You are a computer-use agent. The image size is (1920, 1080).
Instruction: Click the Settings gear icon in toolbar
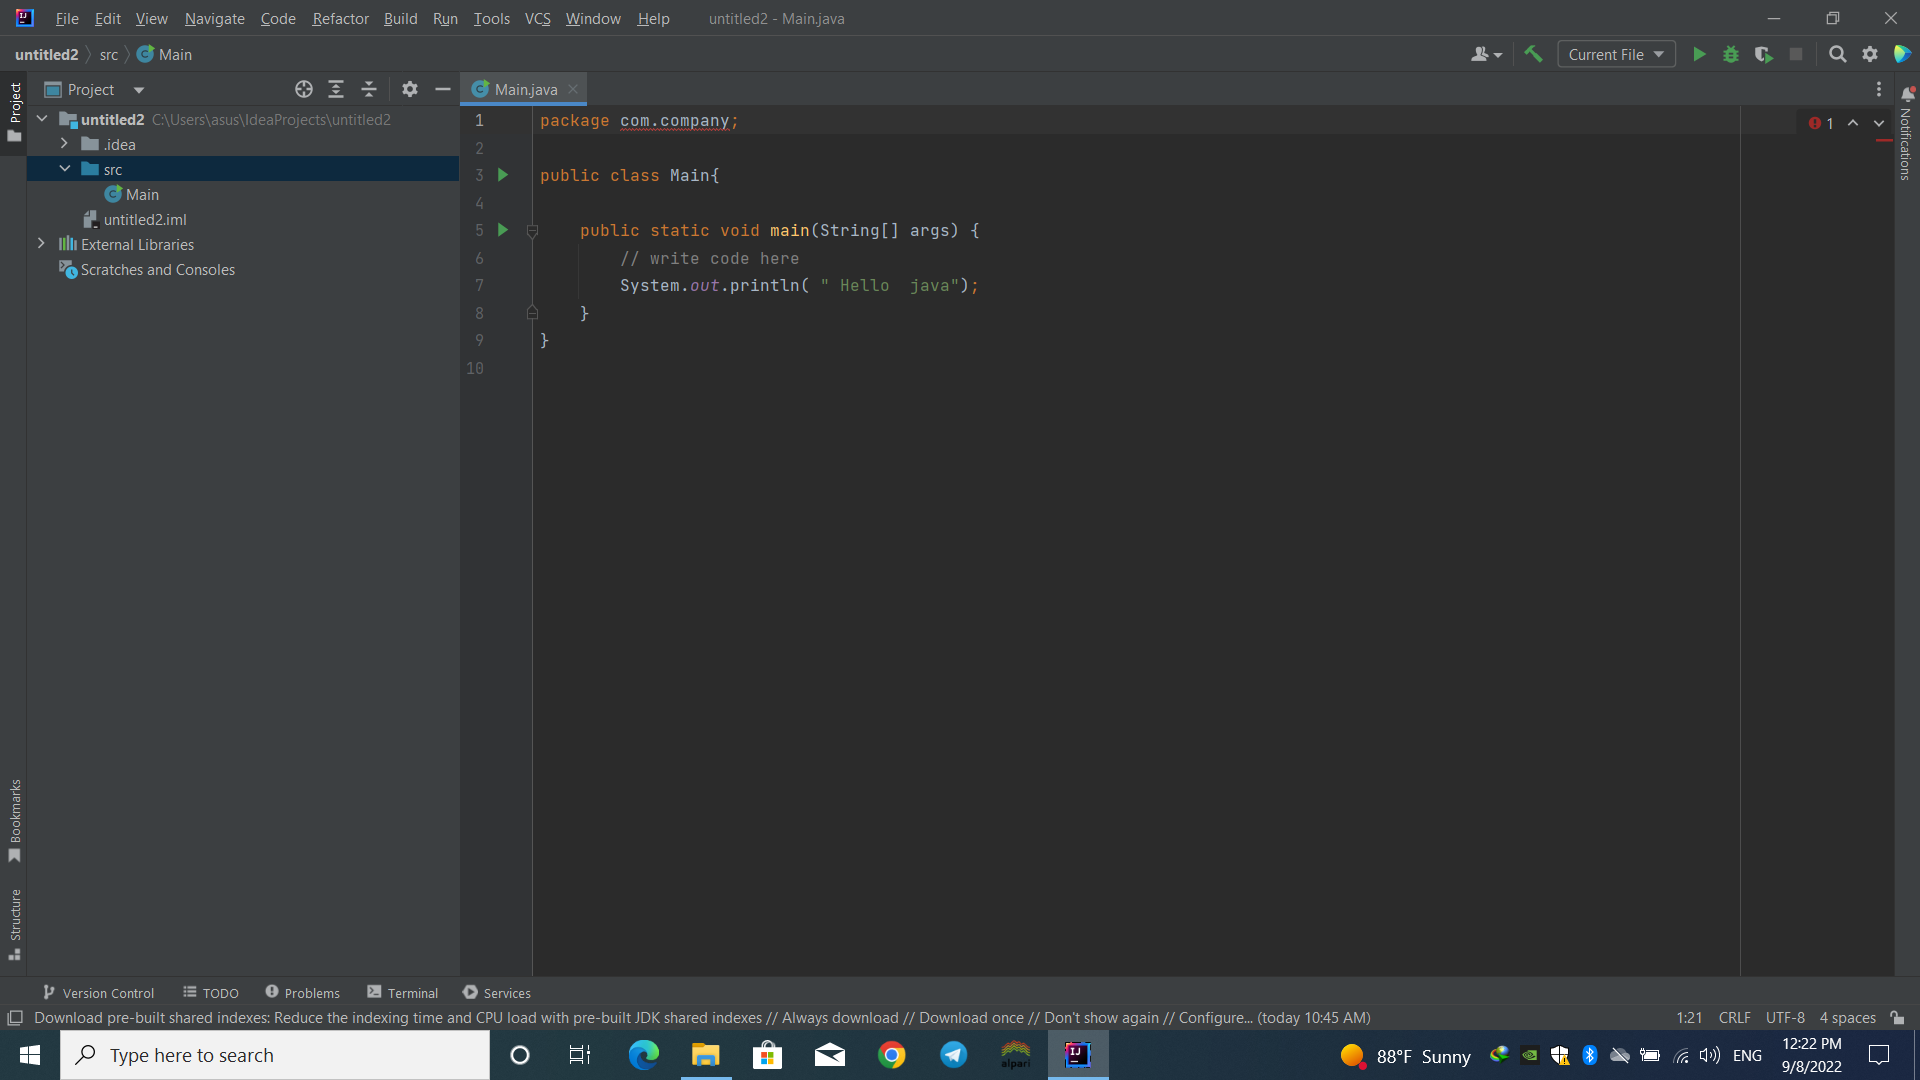coord(1870,55)
